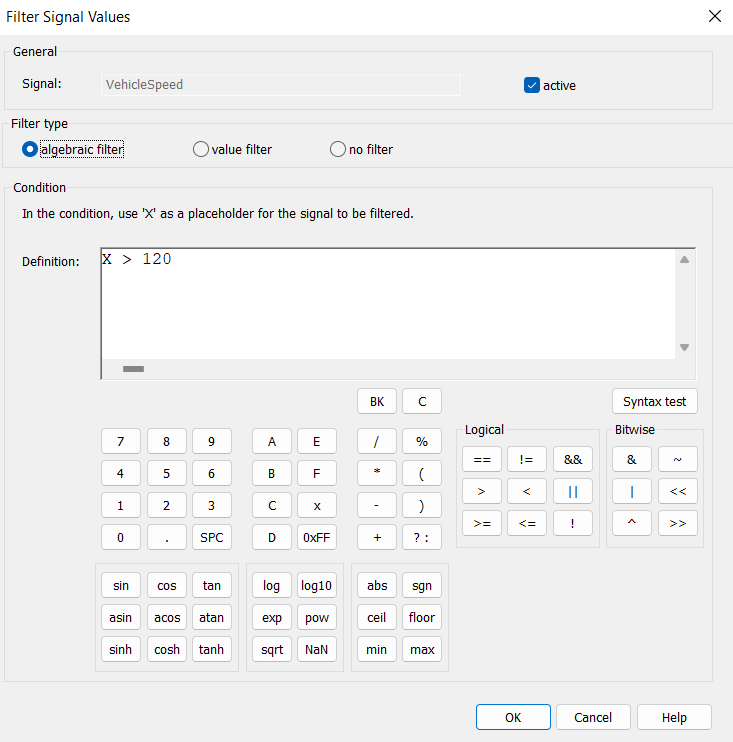Click the horizontal scrollbar thumb in Definition
733x742 pixels.
[x=133, y=369]
